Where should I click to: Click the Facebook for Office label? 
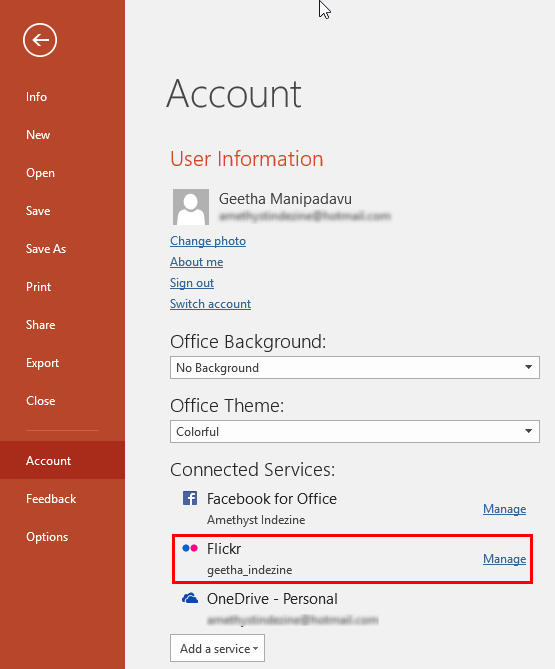click(272, 499)
